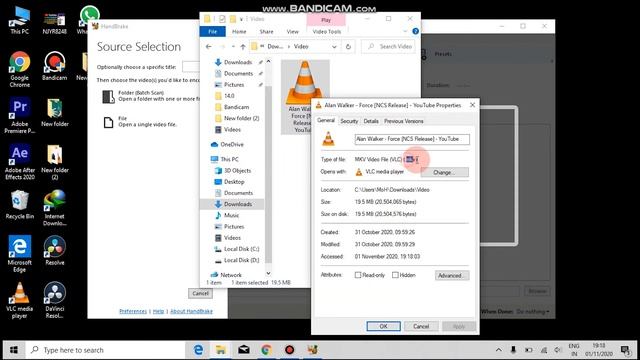
Task: Launch VLC media player desktop shortcut
Action: tap(20, 300)
